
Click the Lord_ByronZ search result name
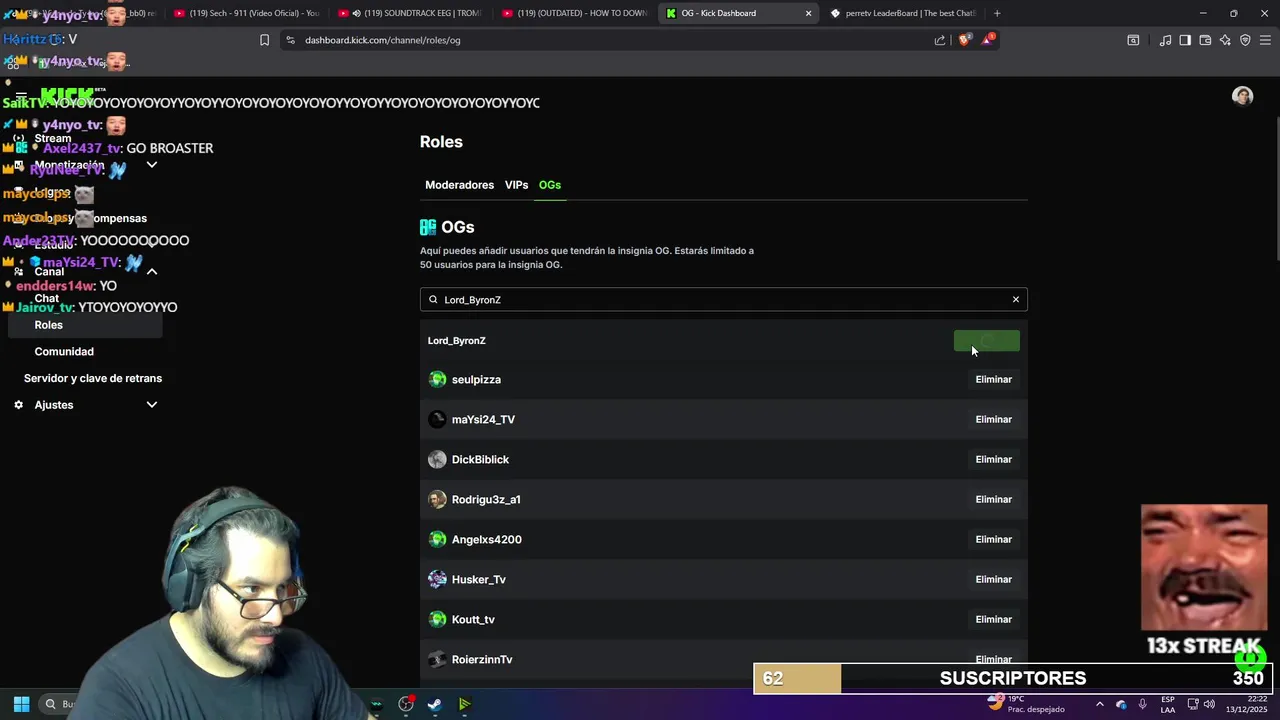tap(456, 341)
